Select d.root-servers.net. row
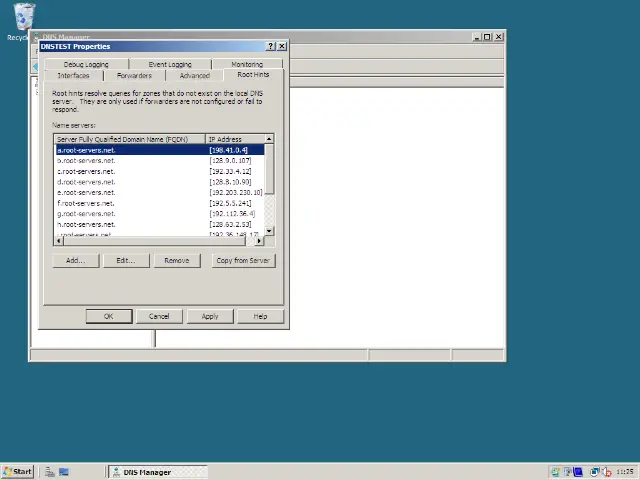This screenshot has height=480, width=640. click(x=160, y=182)
